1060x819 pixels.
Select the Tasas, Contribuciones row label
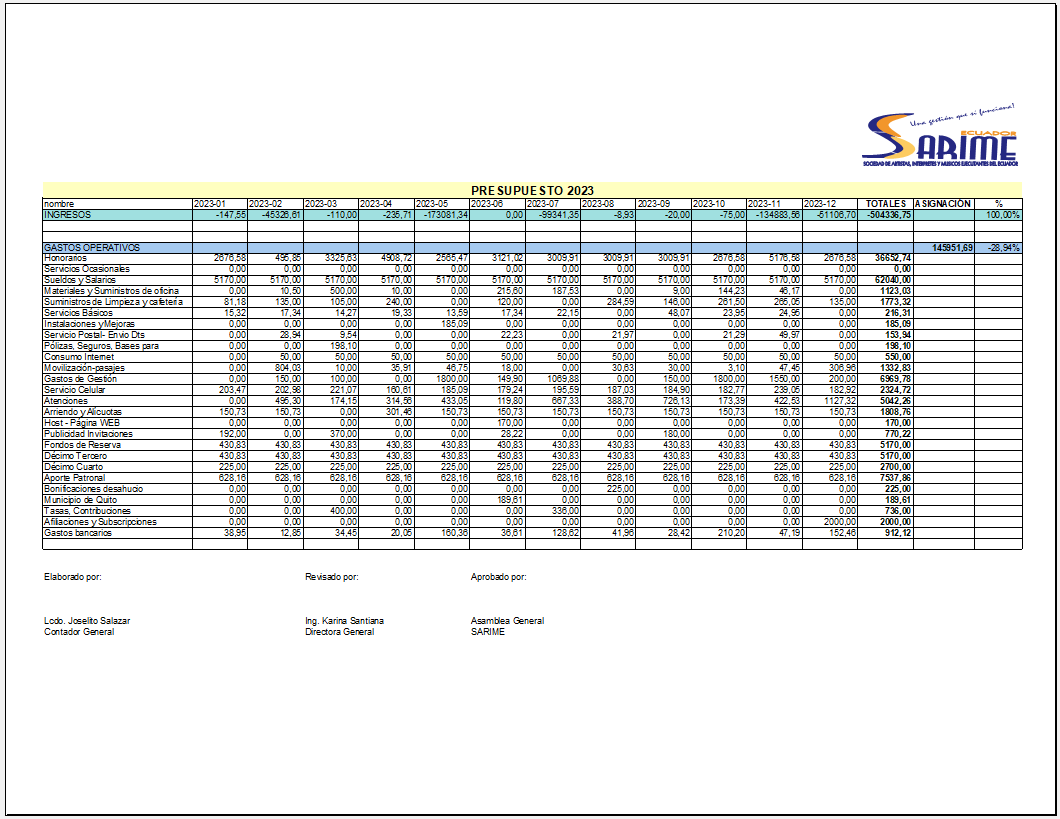tap(87, 511)
